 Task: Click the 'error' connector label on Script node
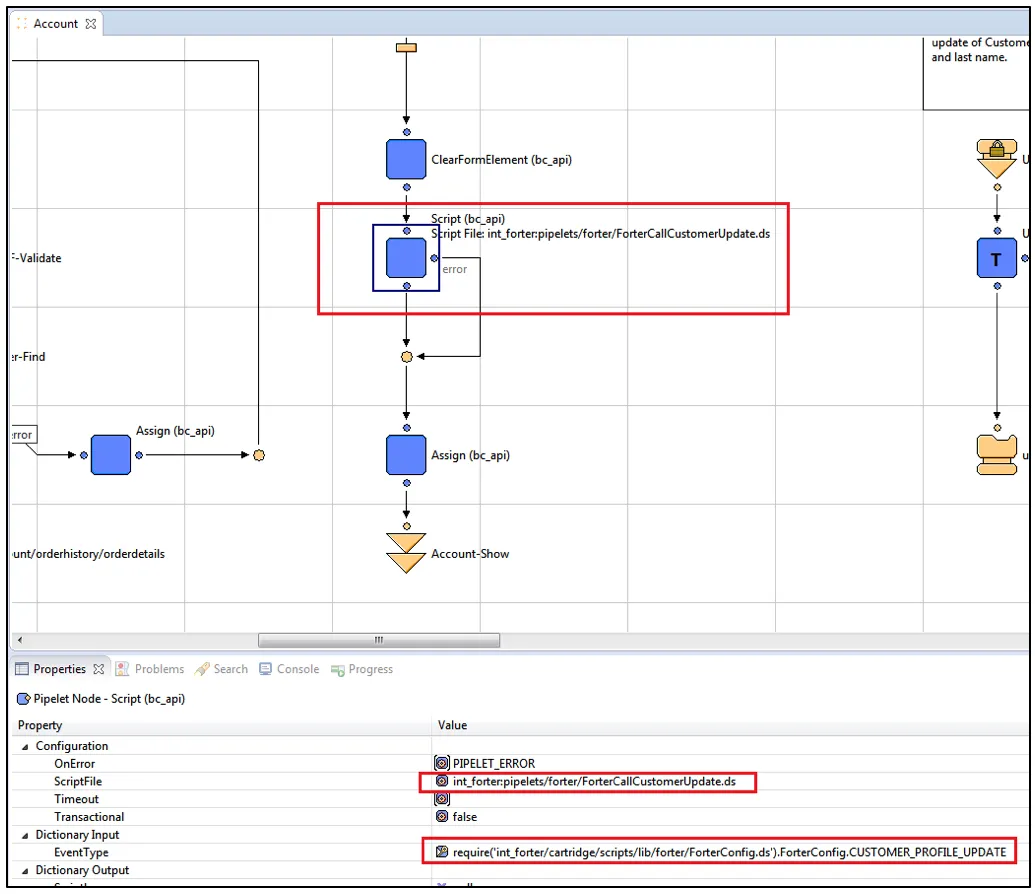tap(455, 269)
